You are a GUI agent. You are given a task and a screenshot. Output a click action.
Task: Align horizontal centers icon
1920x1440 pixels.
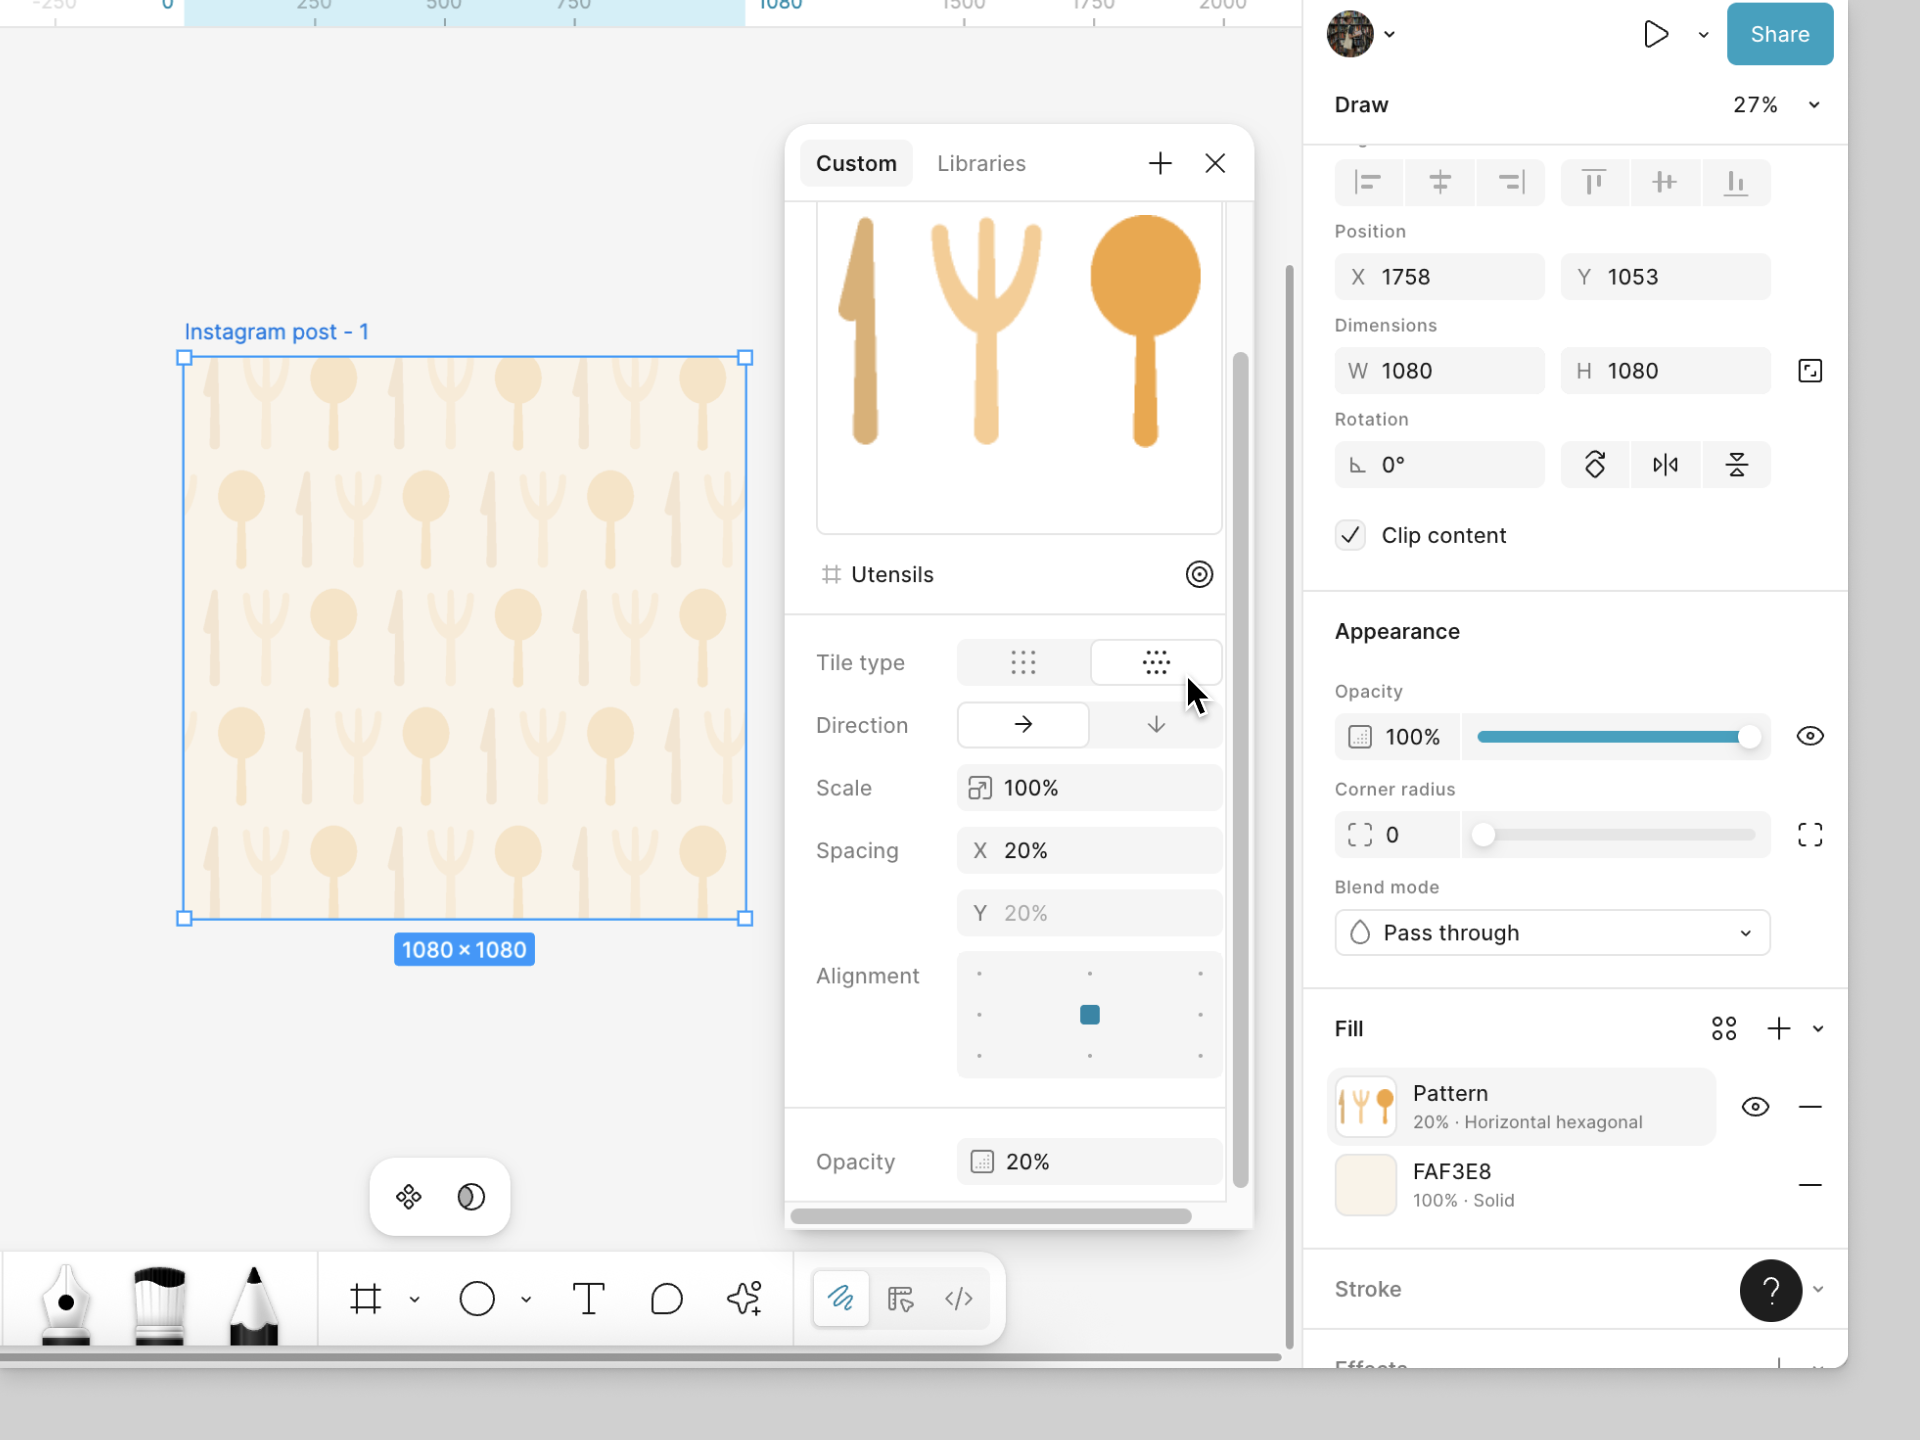(1440, 182)
